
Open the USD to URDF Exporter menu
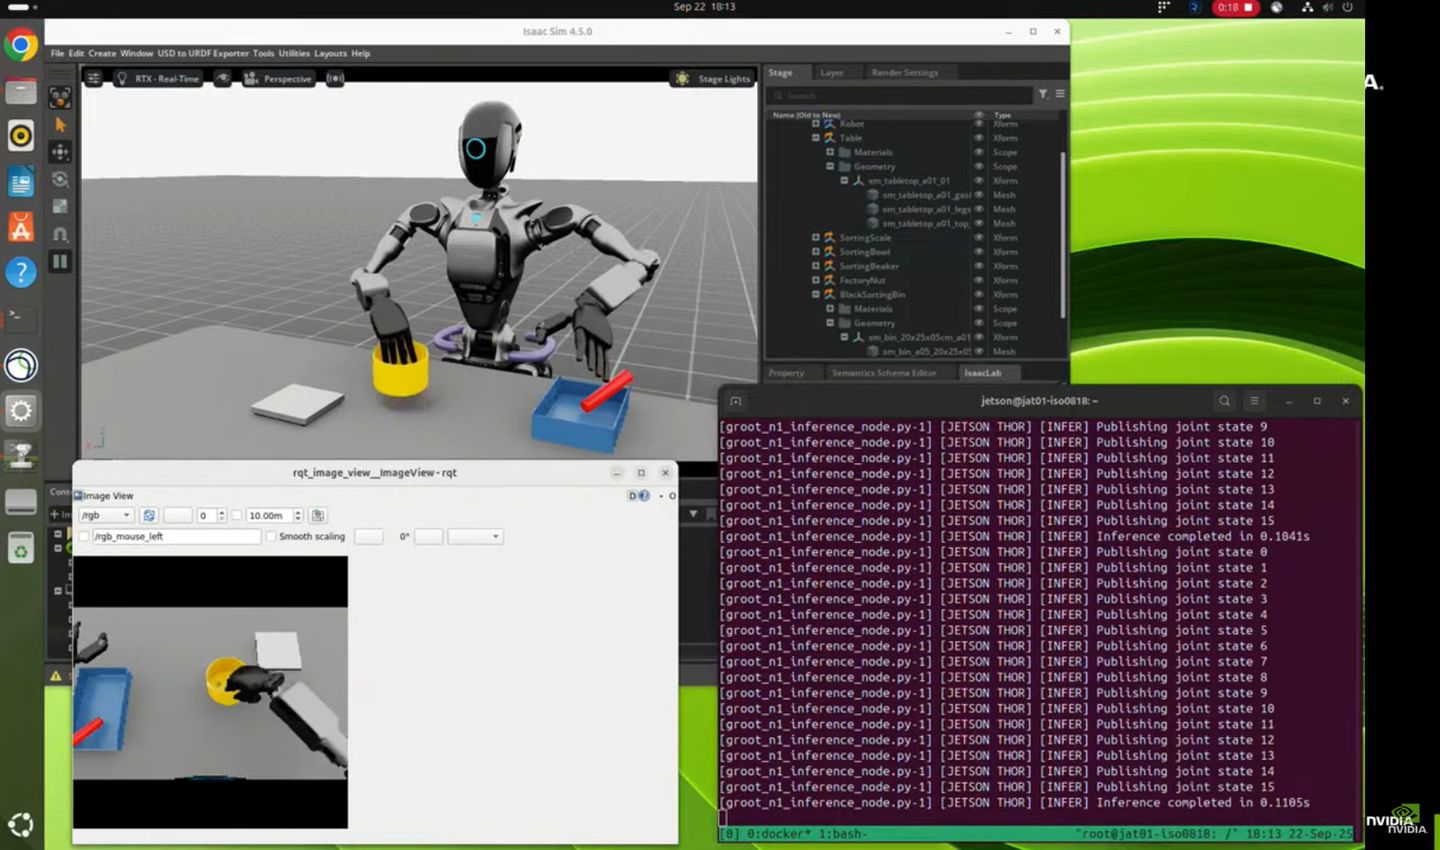[x=203, y=53]
